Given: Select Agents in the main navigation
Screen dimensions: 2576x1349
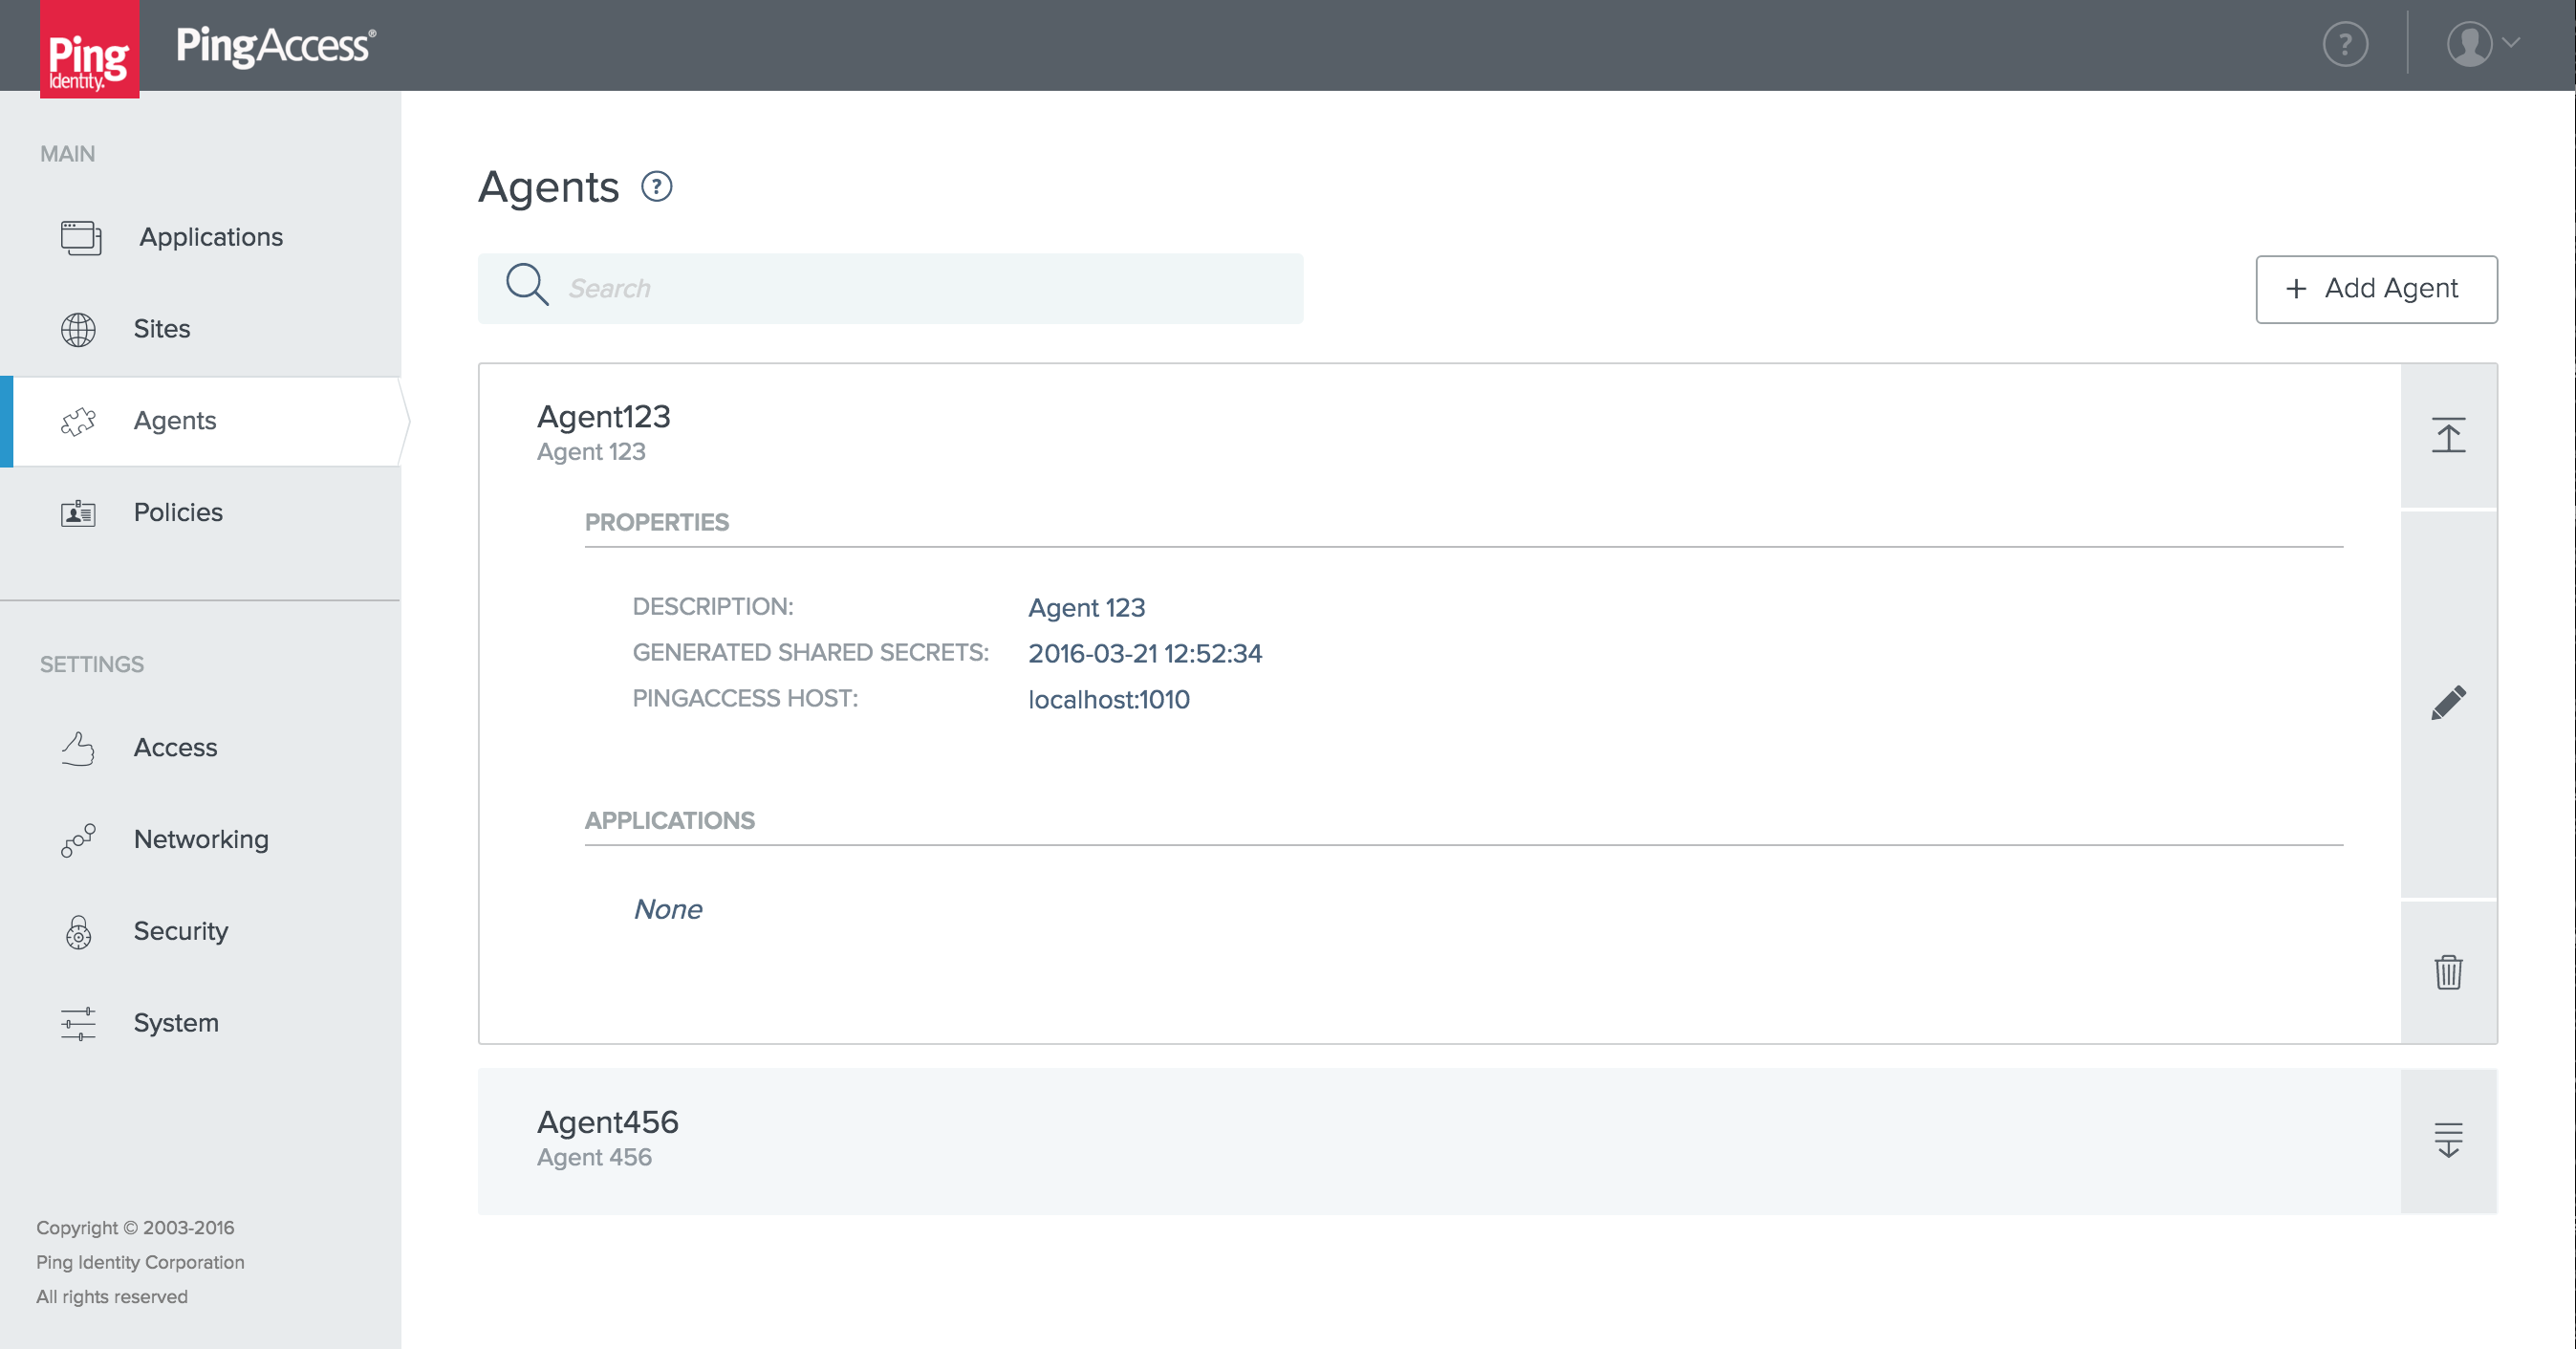Looking at the screenshot, I should (x=175, y=421).
